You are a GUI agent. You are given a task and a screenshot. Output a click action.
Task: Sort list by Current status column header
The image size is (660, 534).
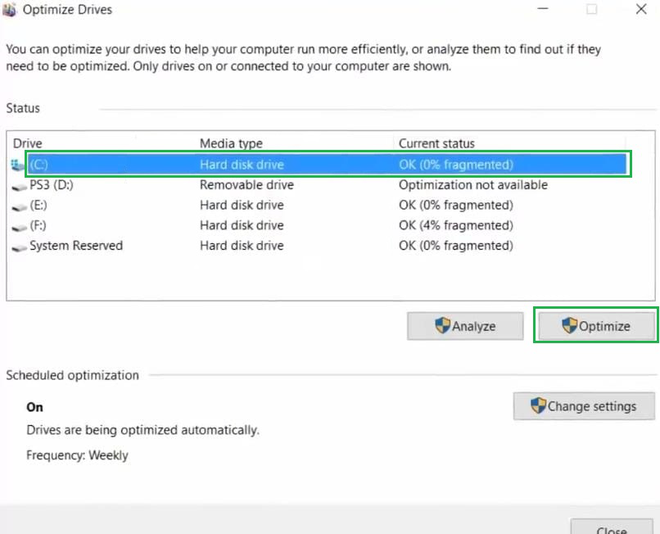(x=436, y=144)
